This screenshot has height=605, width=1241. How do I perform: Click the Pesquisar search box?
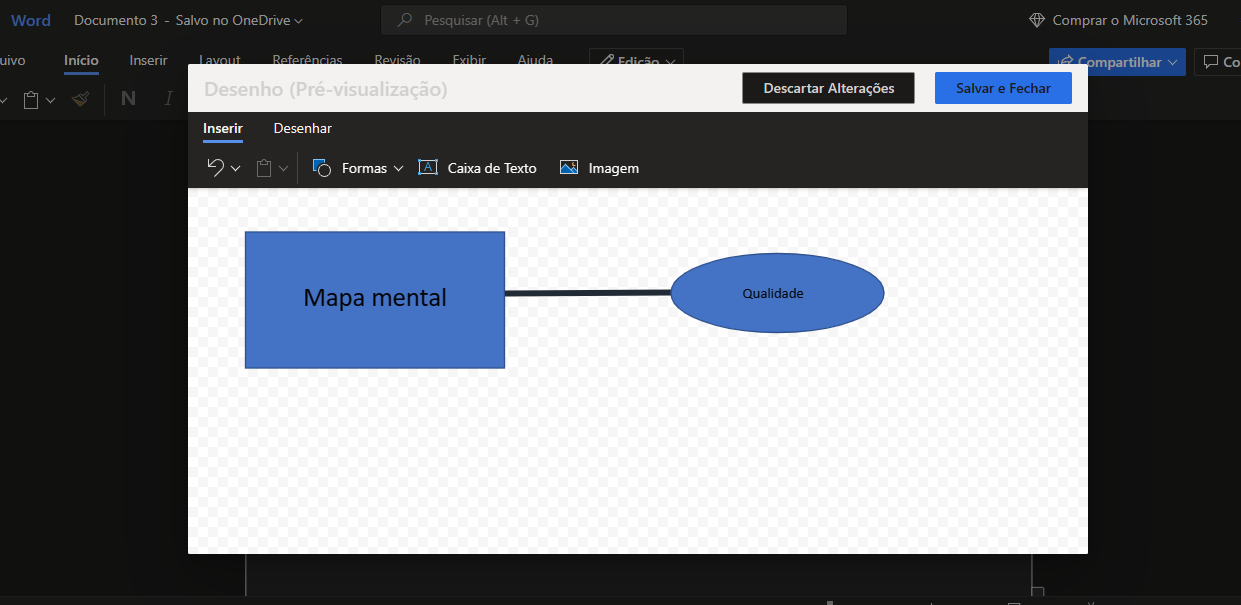(614, 20)
